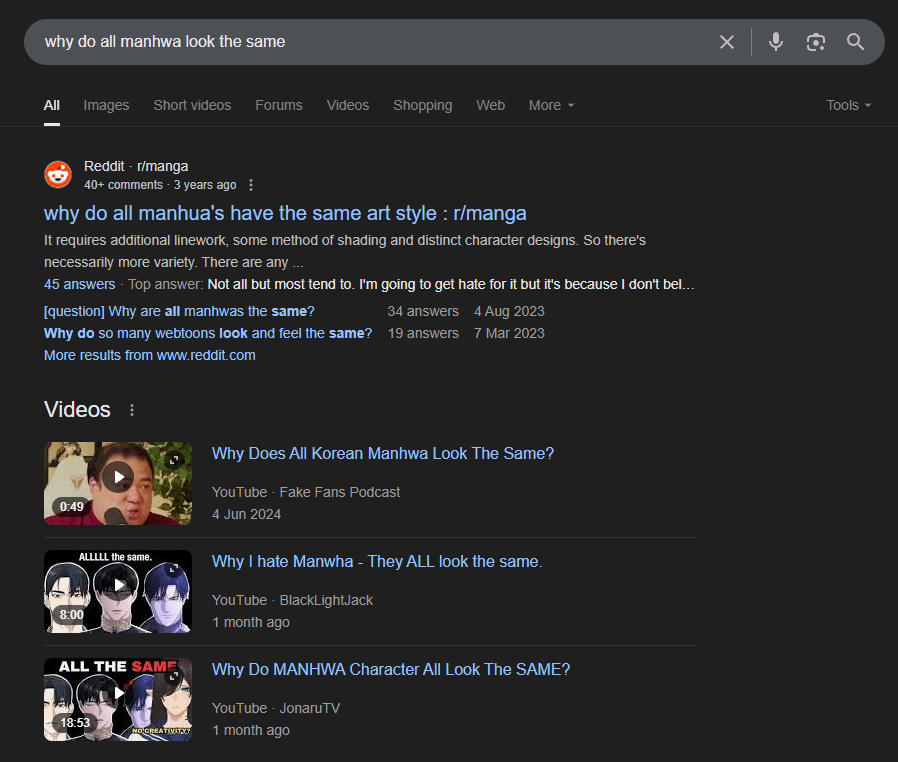The image size is (898, 762).
Task: Start voice search with the microphone icon
Action: click(776, 42)
